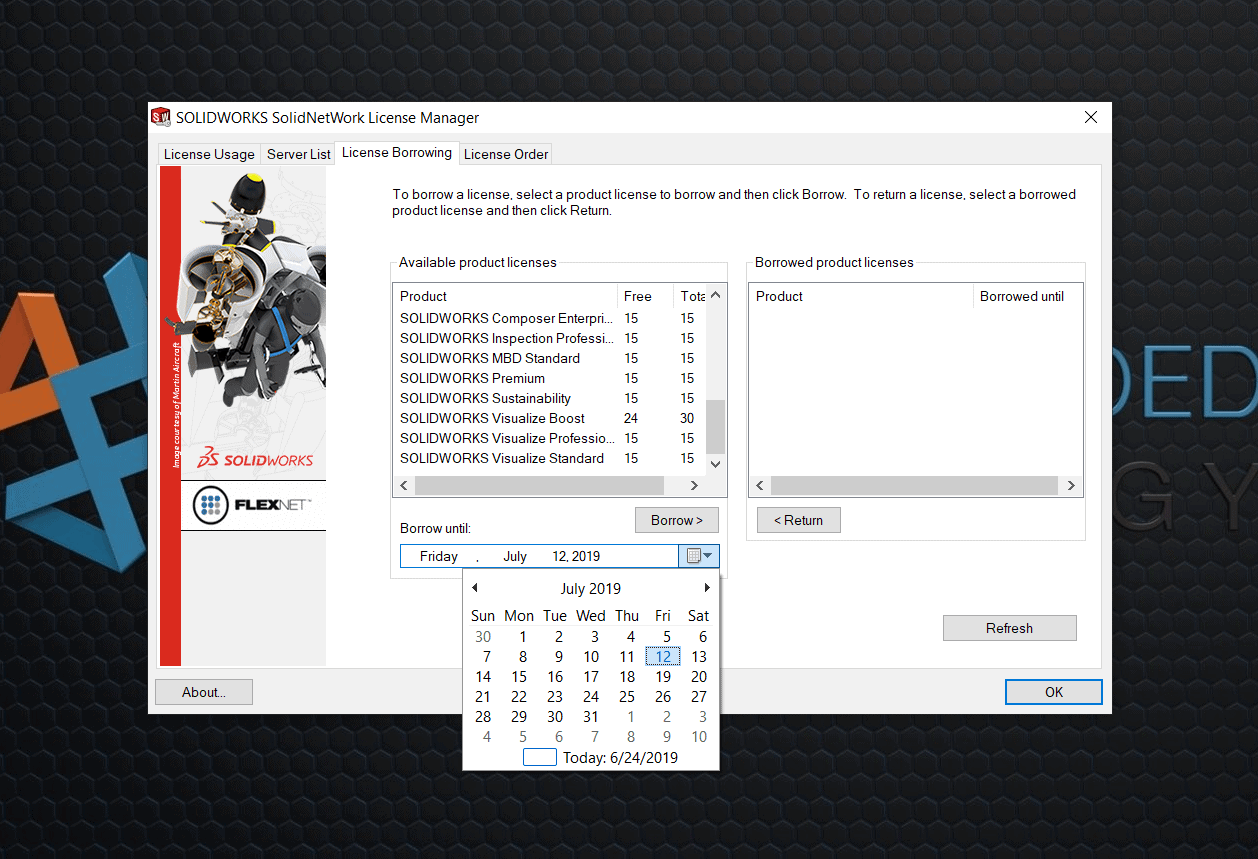Screen dimensions: 1258x859
Task: Select SOLIDWORKS Composer Enterprise license row
Action: click(x=549, y=318)
